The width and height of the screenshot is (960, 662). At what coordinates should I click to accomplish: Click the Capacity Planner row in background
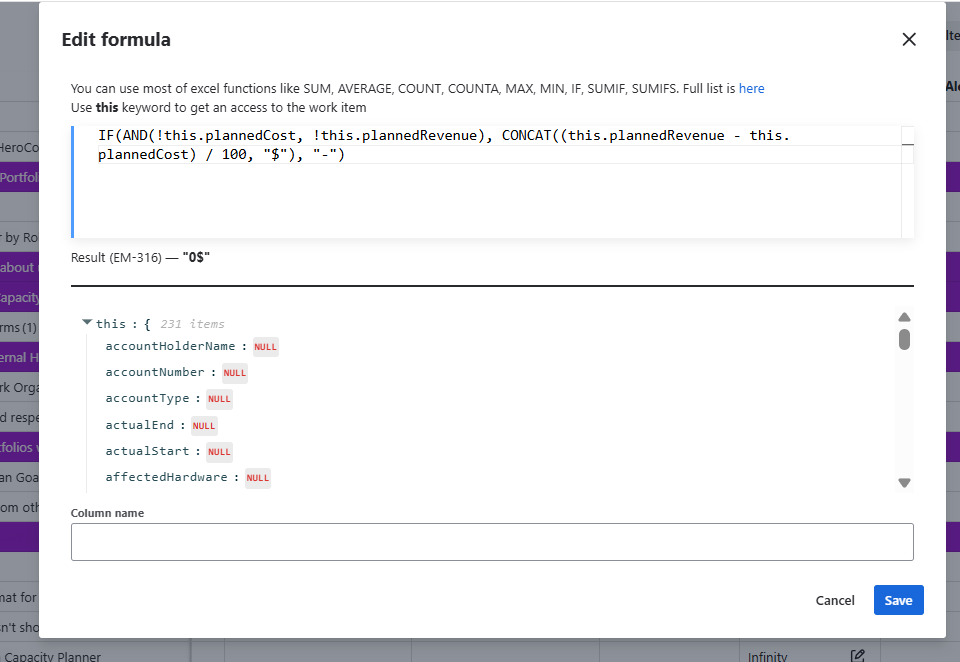point(53,656)
